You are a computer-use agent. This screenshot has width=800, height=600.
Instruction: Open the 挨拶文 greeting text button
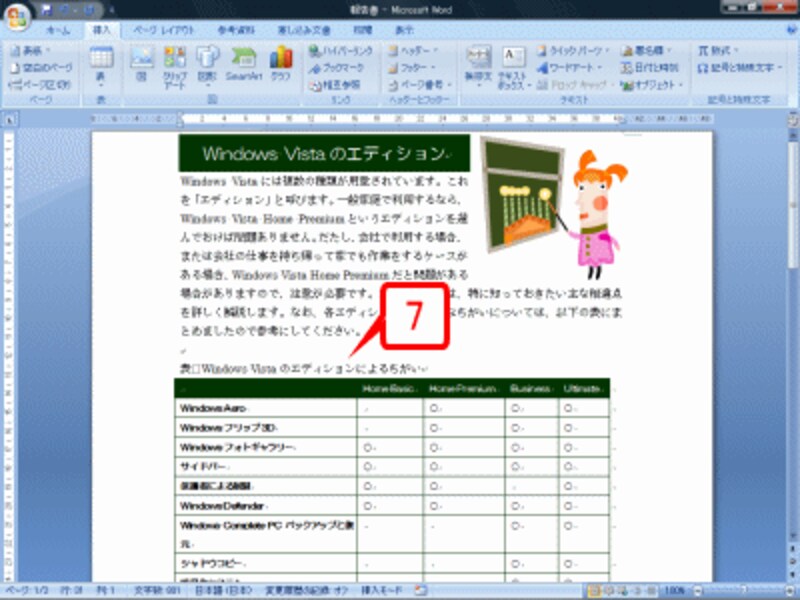click(x=478, y=66)
